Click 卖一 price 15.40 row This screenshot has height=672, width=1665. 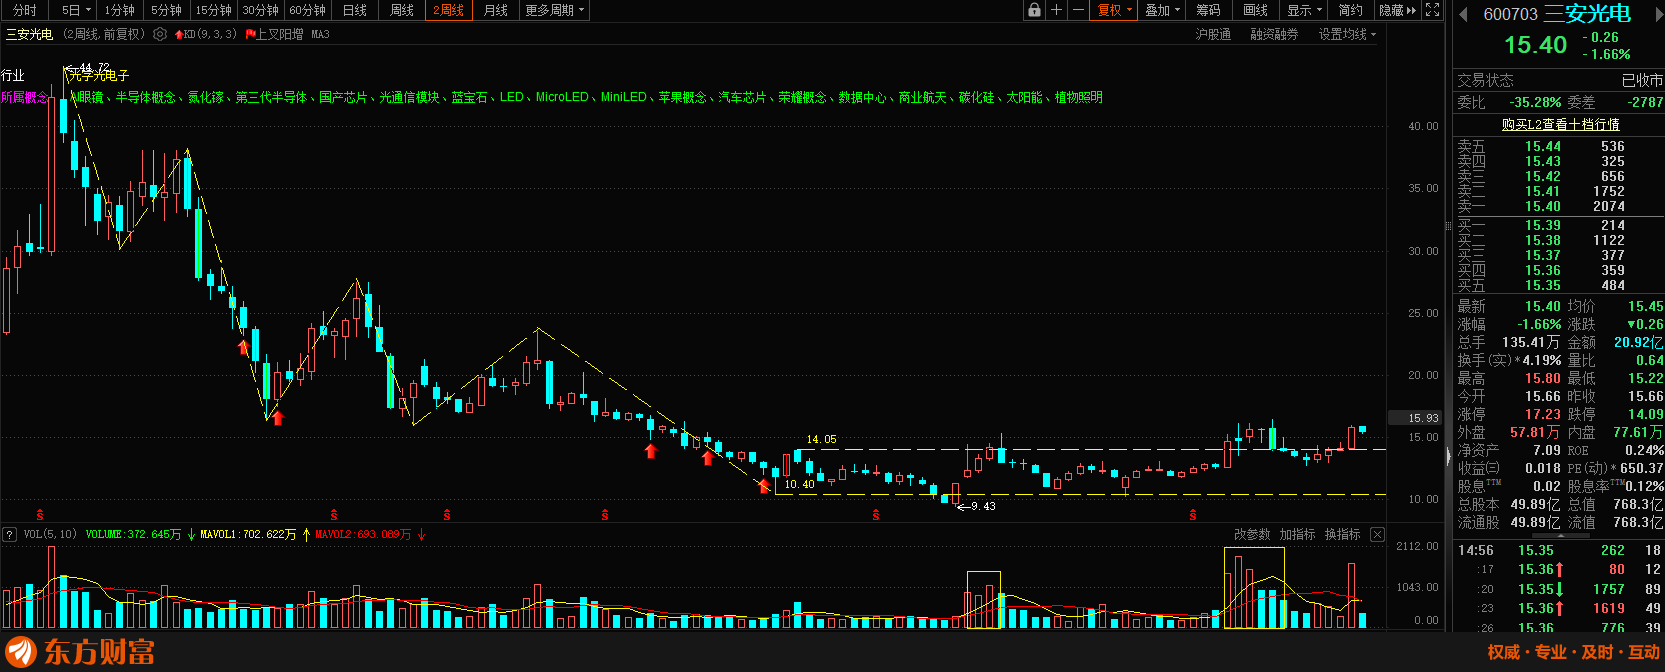1559,206
